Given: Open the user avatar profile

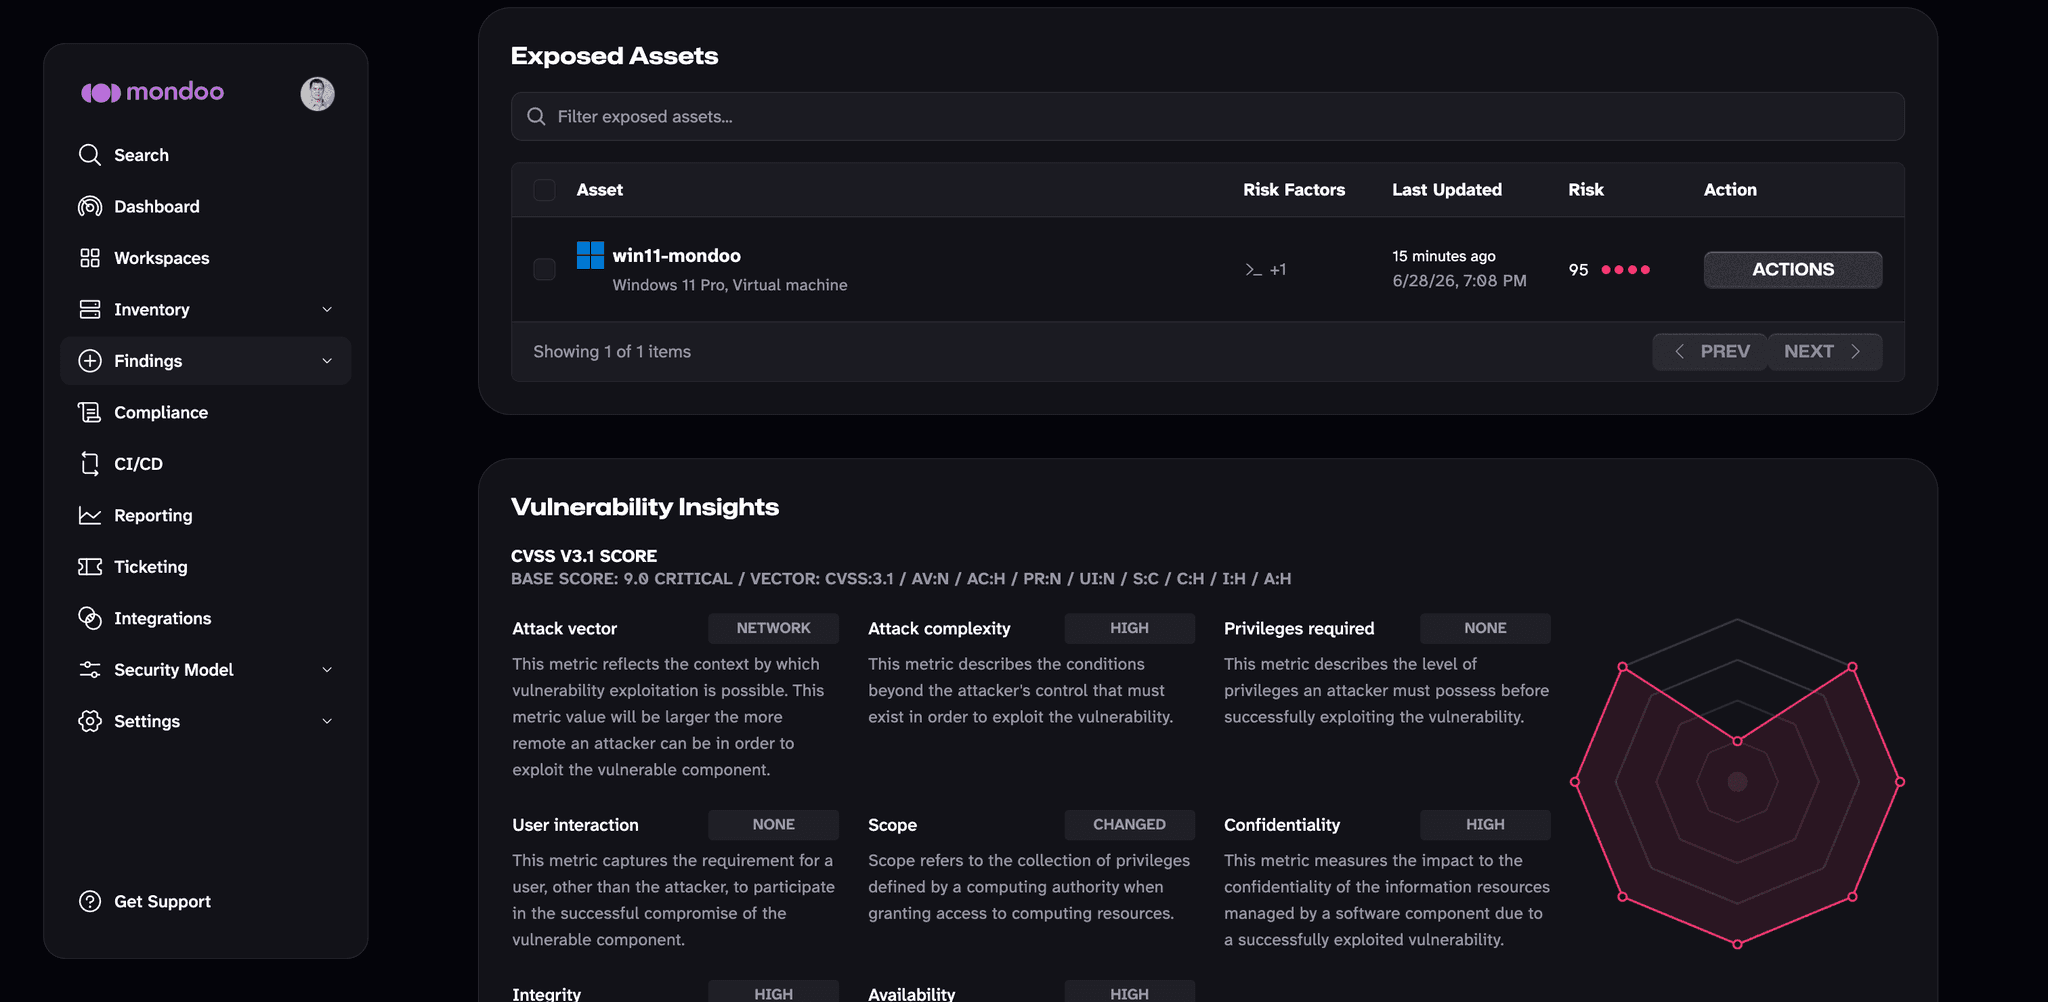Looking at the screenshot, I should pyautogui.click(x=318, y=94).
